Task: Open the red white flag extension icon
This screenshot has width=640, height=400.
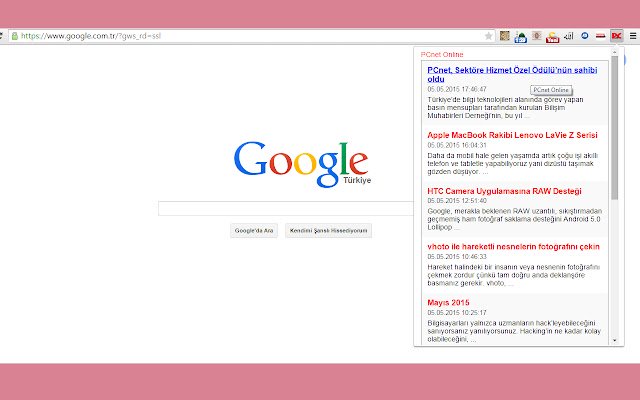Action: click(x=600, y=36)
